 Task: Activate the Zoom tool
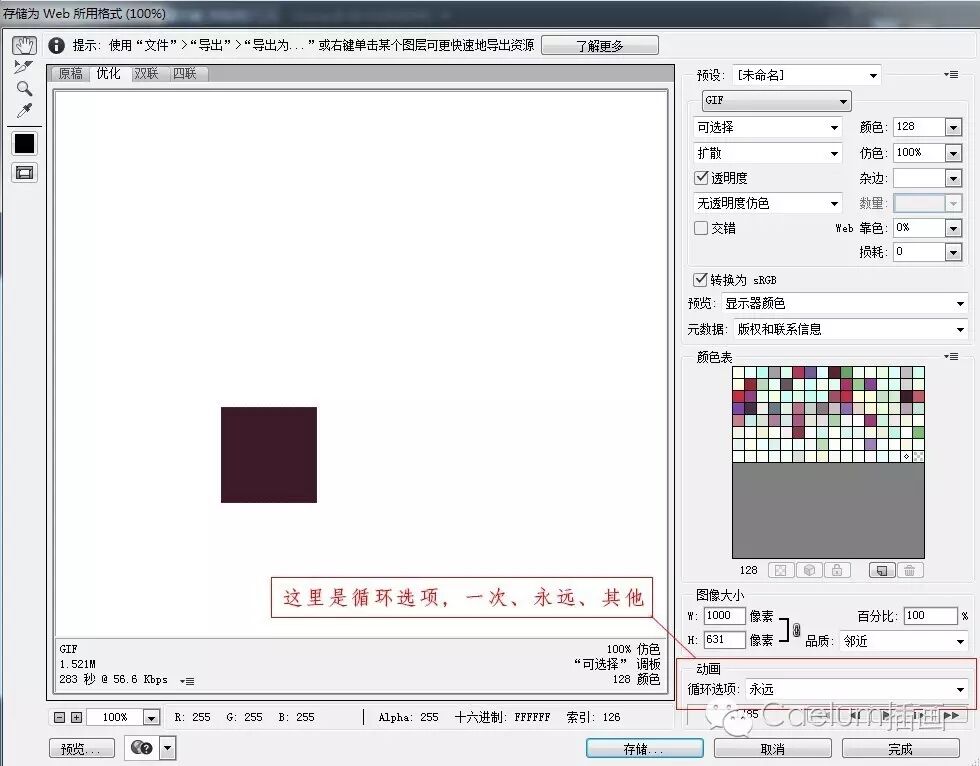23,88
